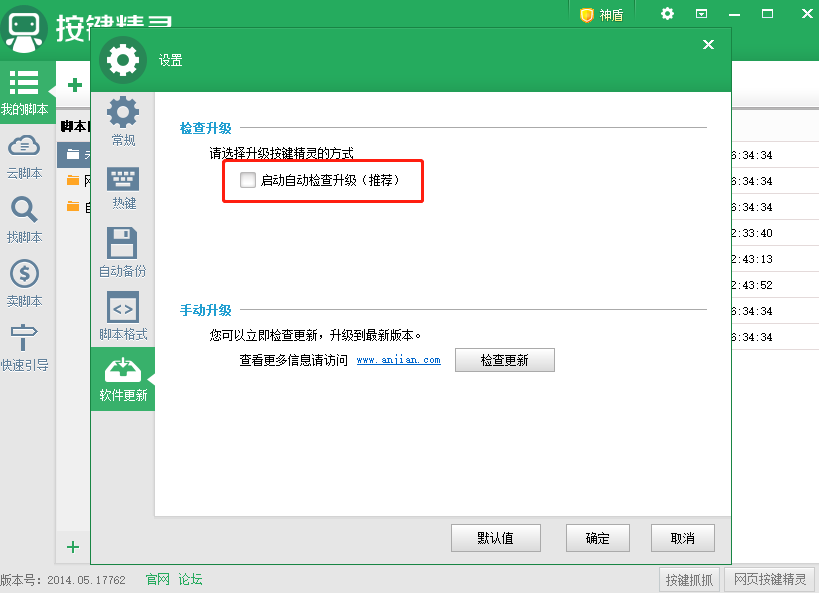Viewport: 819px width, 593px height.
Task: Open 找脚本 search scripts
Action: pos(24,220)
